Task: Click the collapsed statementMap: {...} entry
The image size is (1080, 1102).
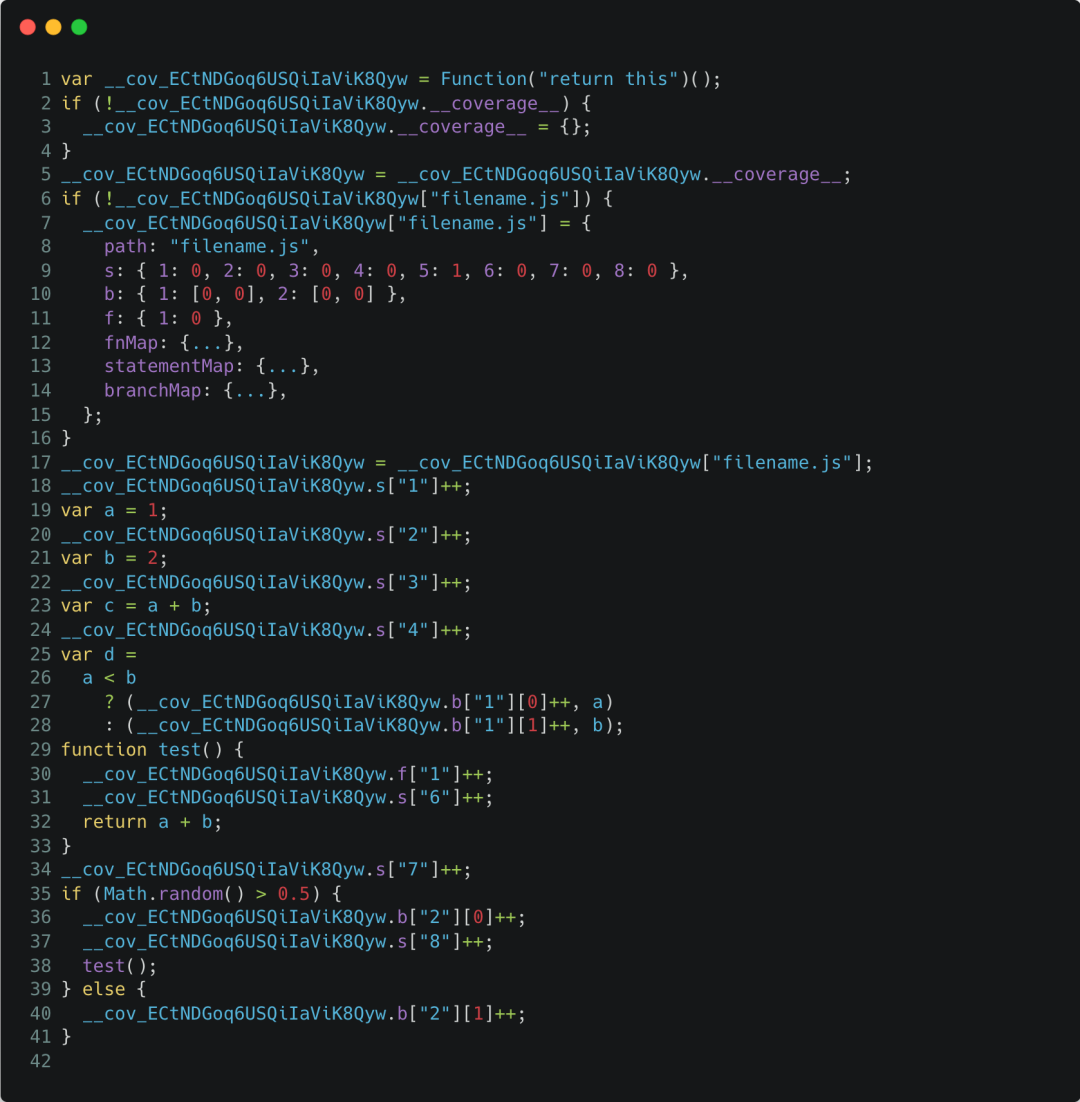Action: (x=212, y=366)
